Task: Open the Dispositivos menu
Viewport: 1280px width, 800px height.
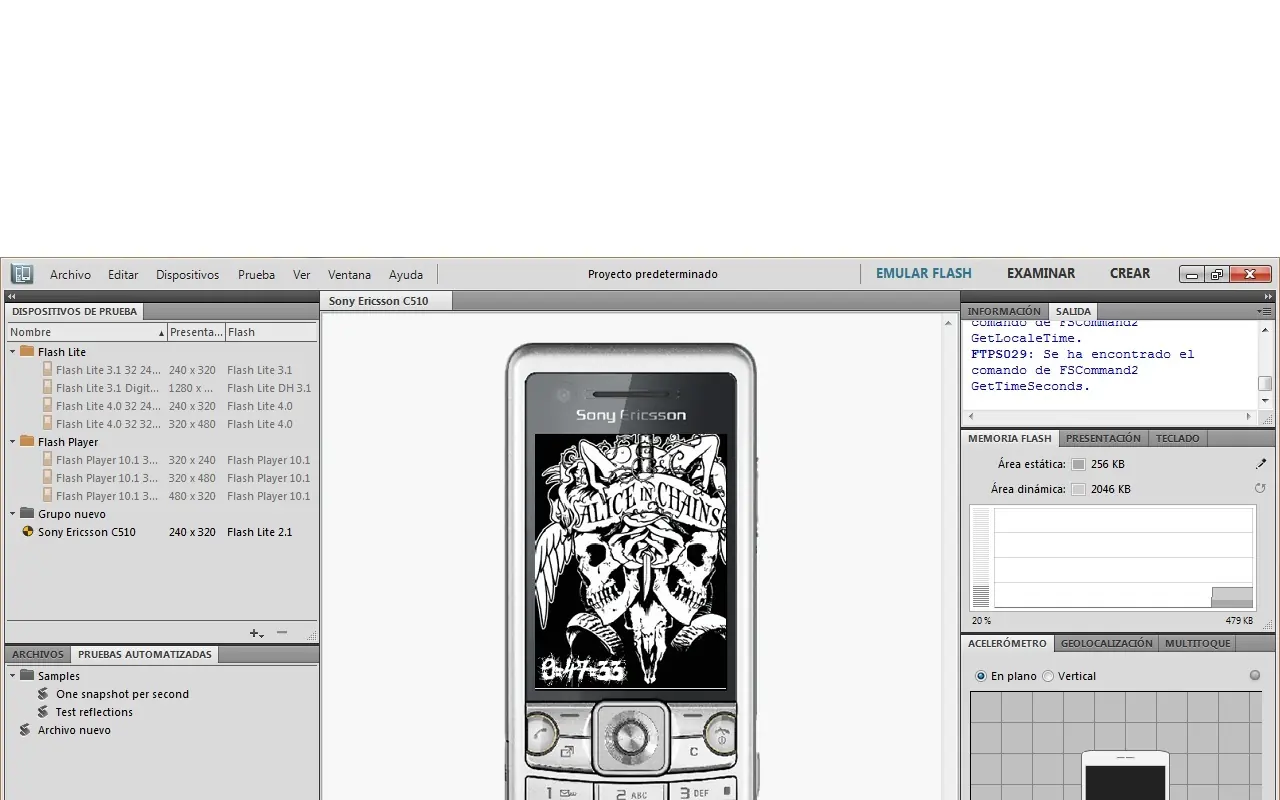Action: (187, 274)
